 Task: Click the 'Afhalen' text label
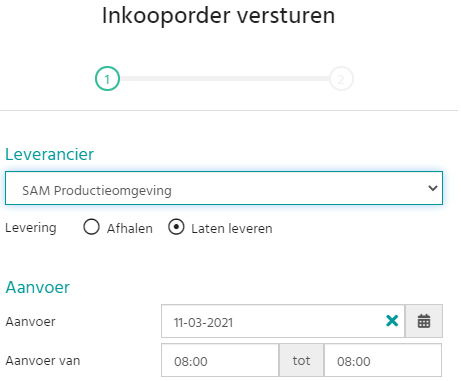[x=130, y=229]
